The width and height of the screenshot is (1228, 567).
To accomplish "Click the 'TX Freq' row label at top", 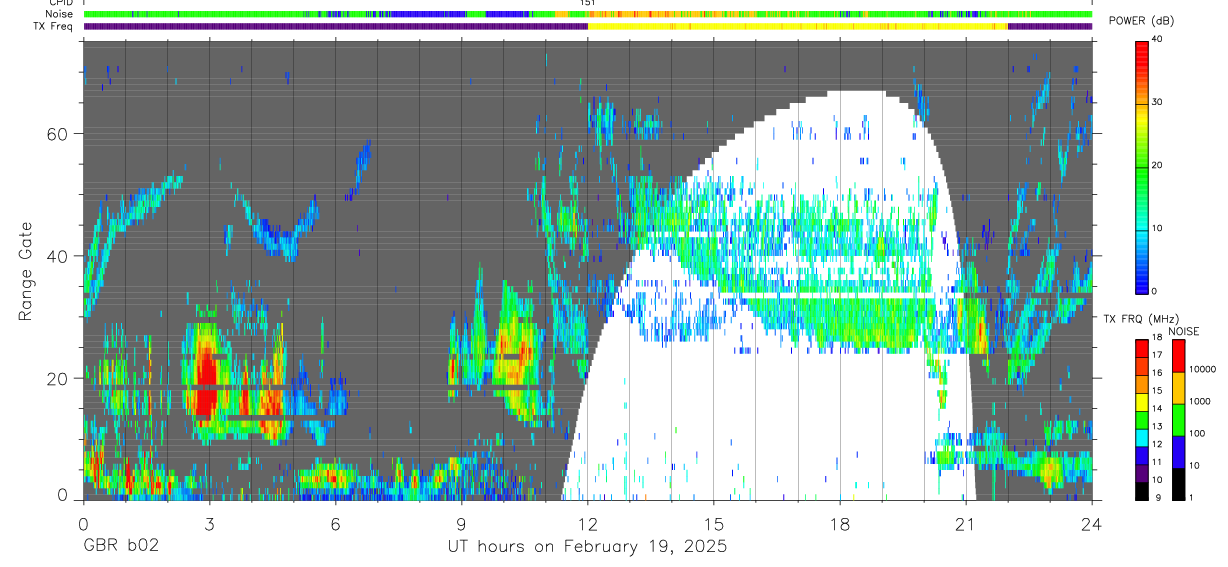I will coord(55,26).
